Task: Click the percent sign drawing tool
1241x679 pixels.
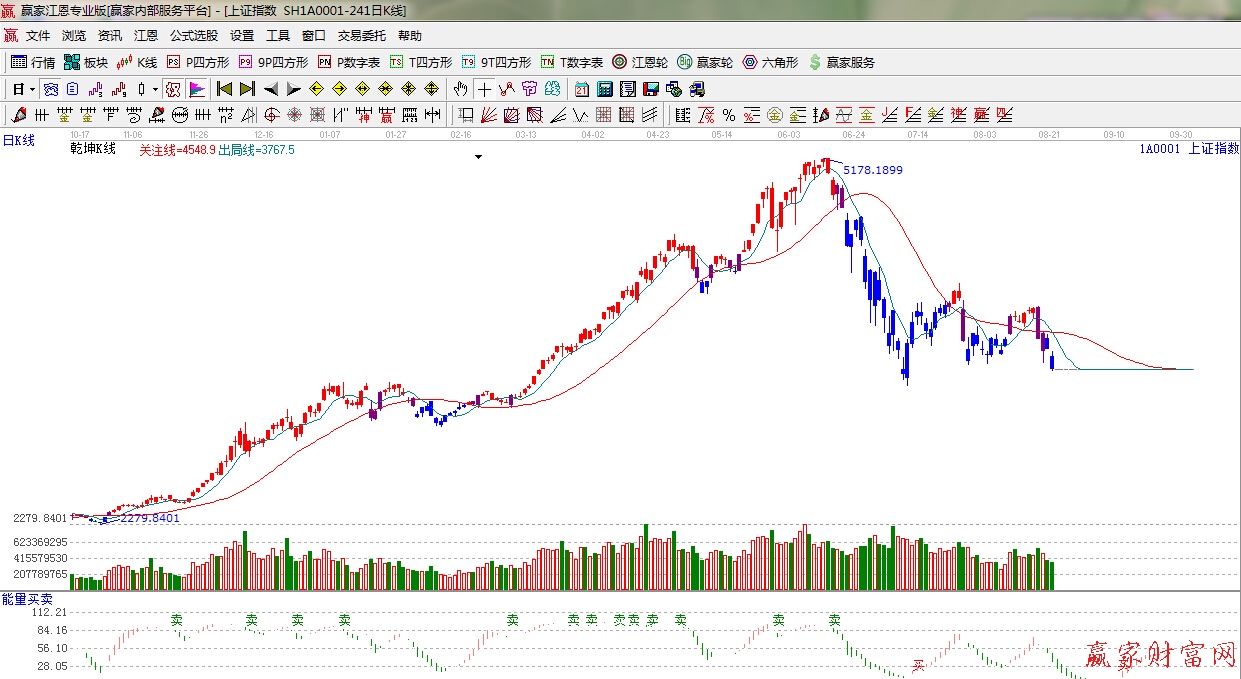Action: [728, 115]
